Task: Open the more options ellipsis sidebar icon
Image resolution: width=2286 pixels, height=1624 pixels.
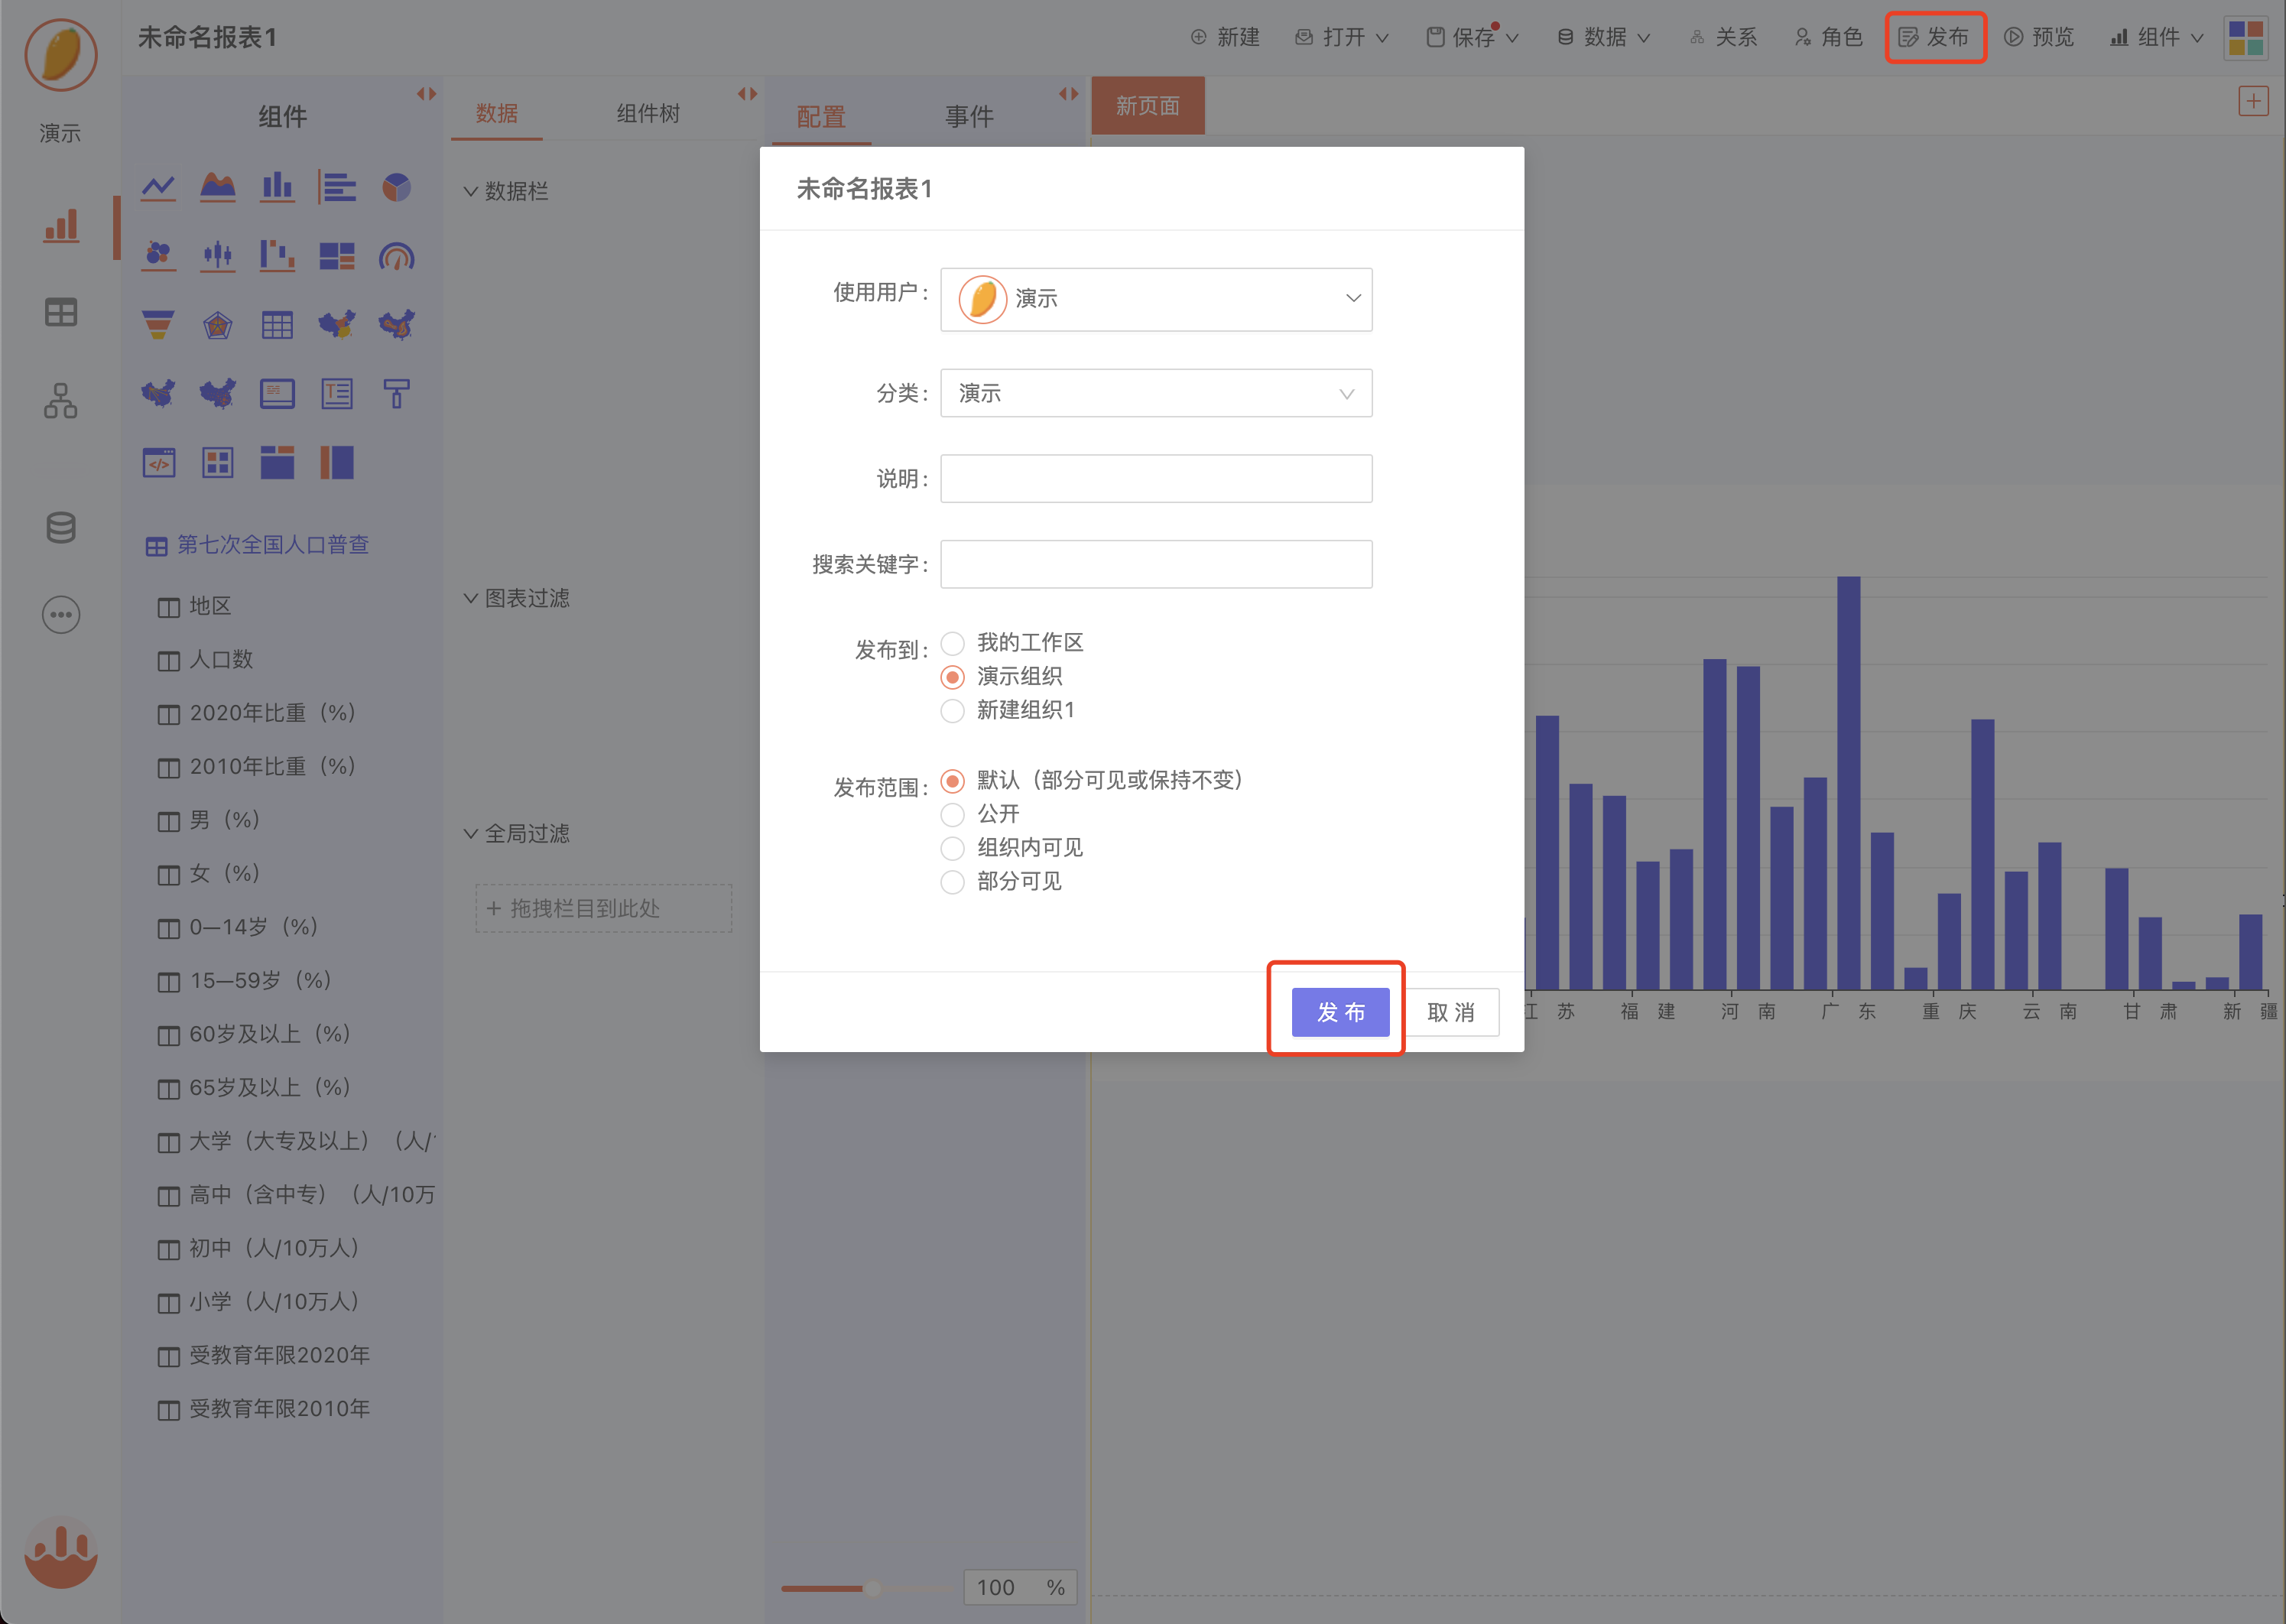Action: click(61, 614)
